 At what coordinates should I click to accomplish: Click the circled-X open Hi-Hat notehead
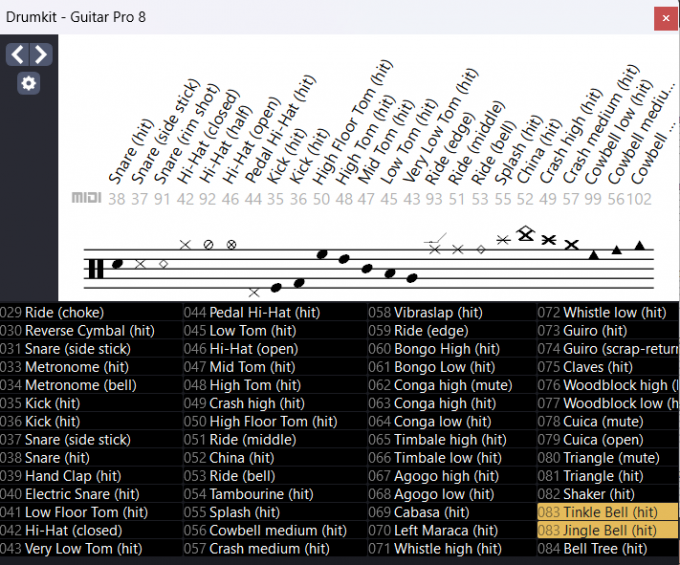[231, 243]
